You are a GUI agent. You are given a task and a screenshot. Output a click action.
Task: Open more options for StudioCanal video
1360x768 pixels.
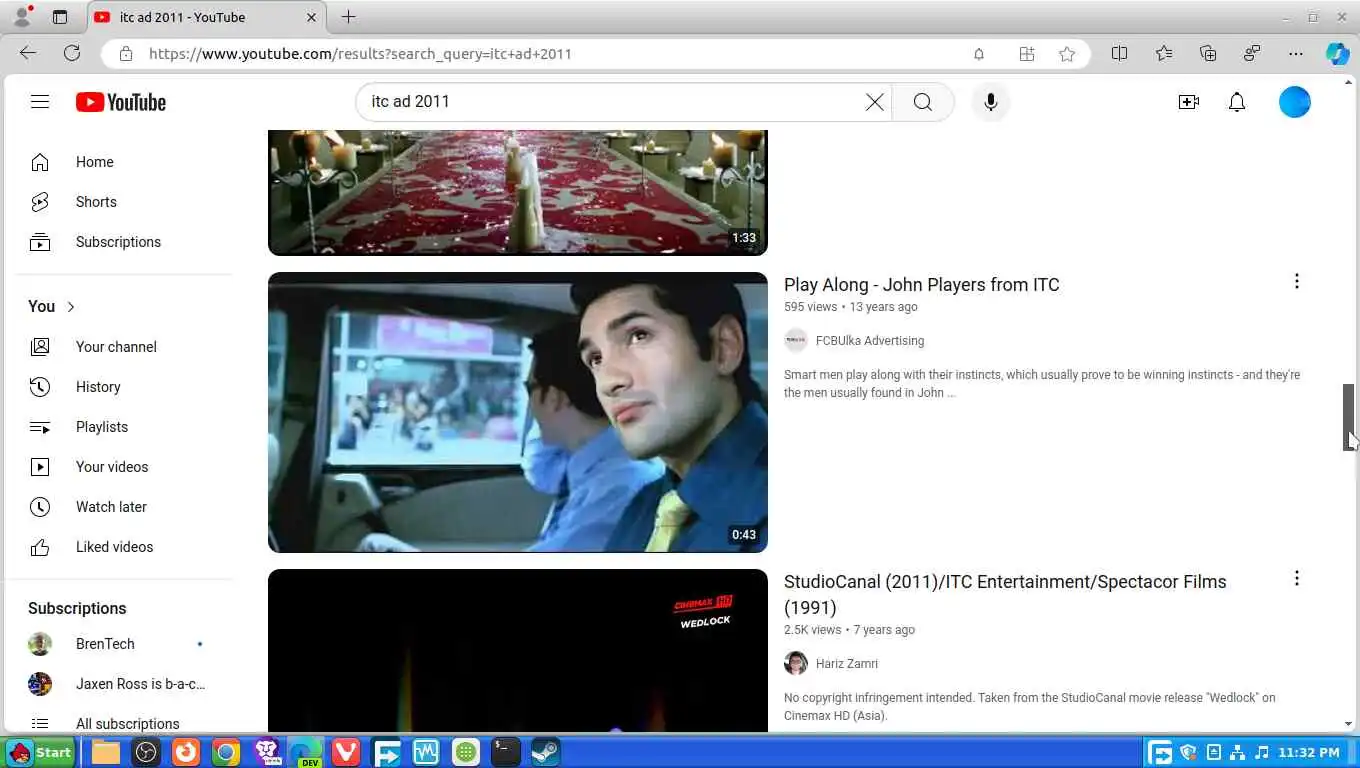(x=1297, y=579)
